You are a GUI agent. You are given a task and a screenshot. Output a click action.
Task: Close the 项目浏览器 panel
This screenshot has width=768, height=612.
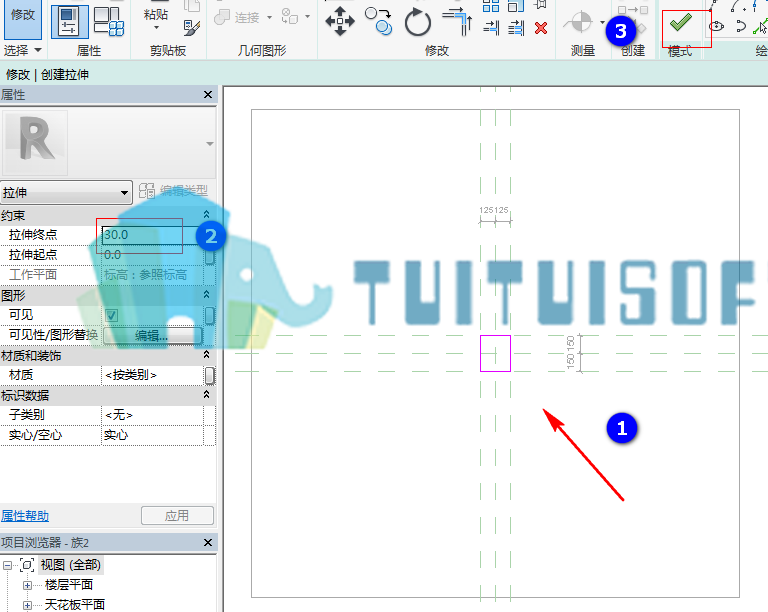[x=208, y=542]
